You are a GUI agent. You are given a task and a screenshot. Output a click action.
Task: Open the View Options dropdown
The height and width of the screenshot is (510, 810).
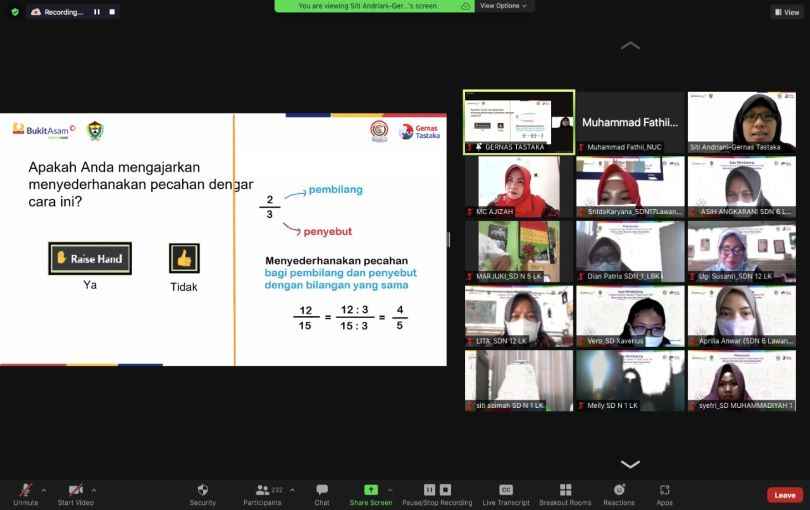click(x=503, y=6)
